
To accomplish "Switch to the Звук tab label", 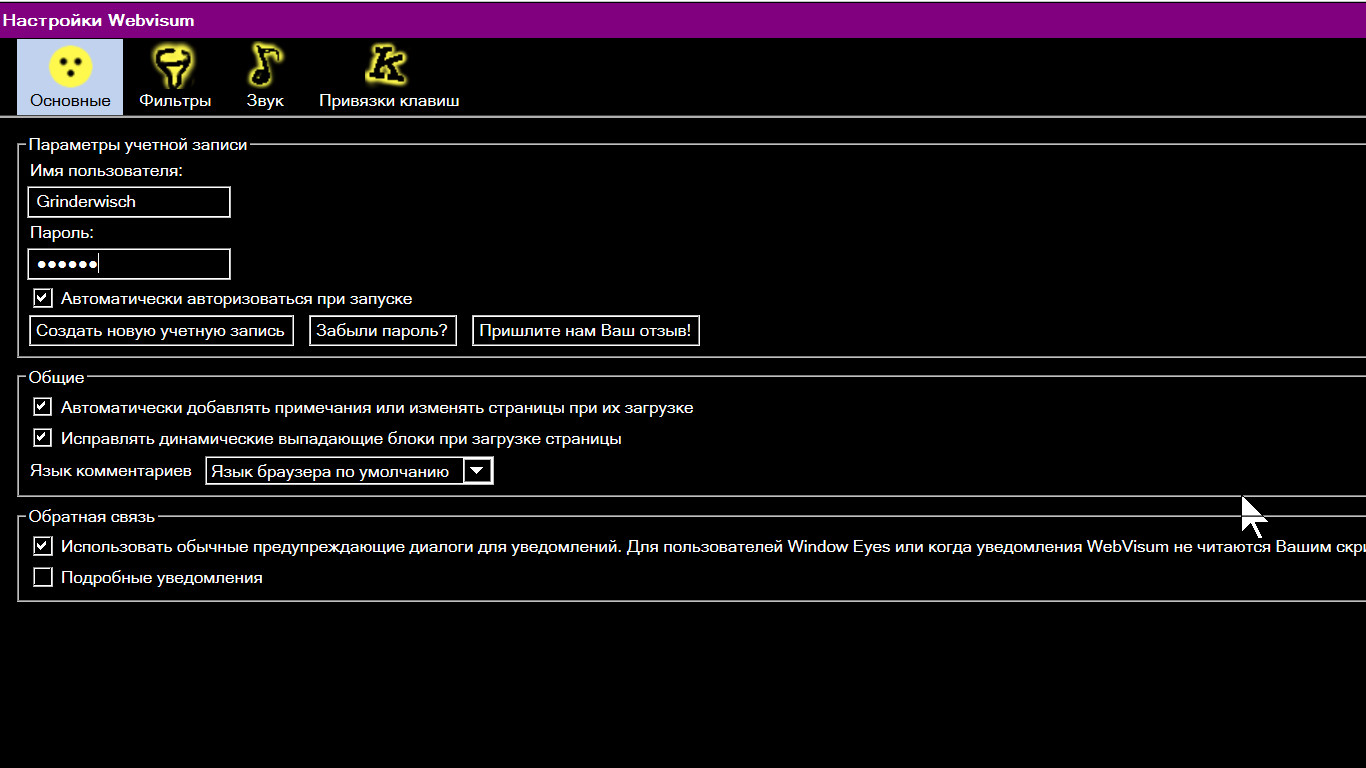I will (265, 101).
